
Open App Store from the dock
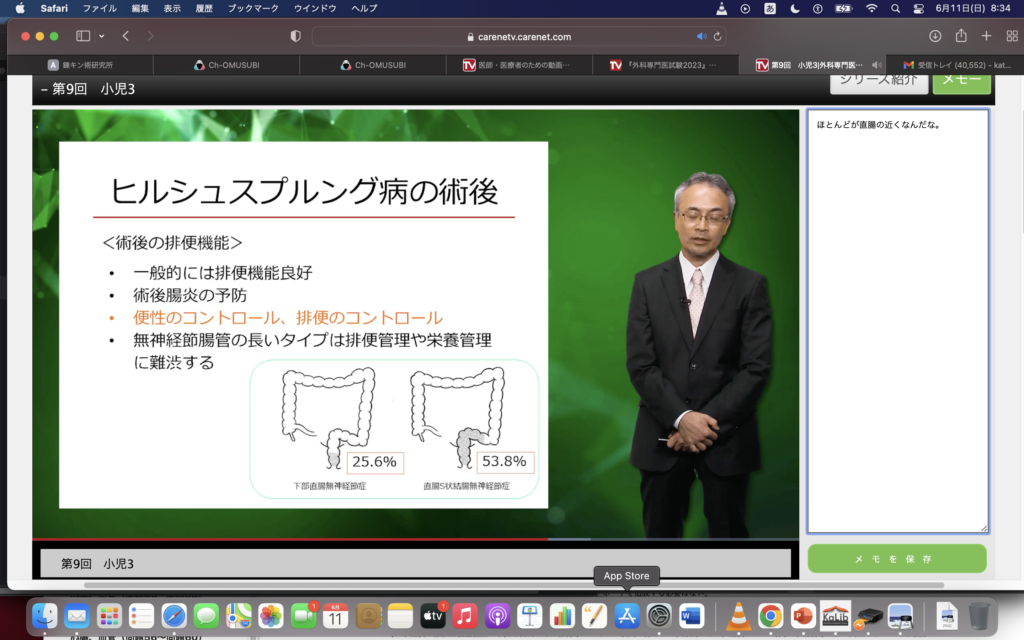(x=627, y=616)
